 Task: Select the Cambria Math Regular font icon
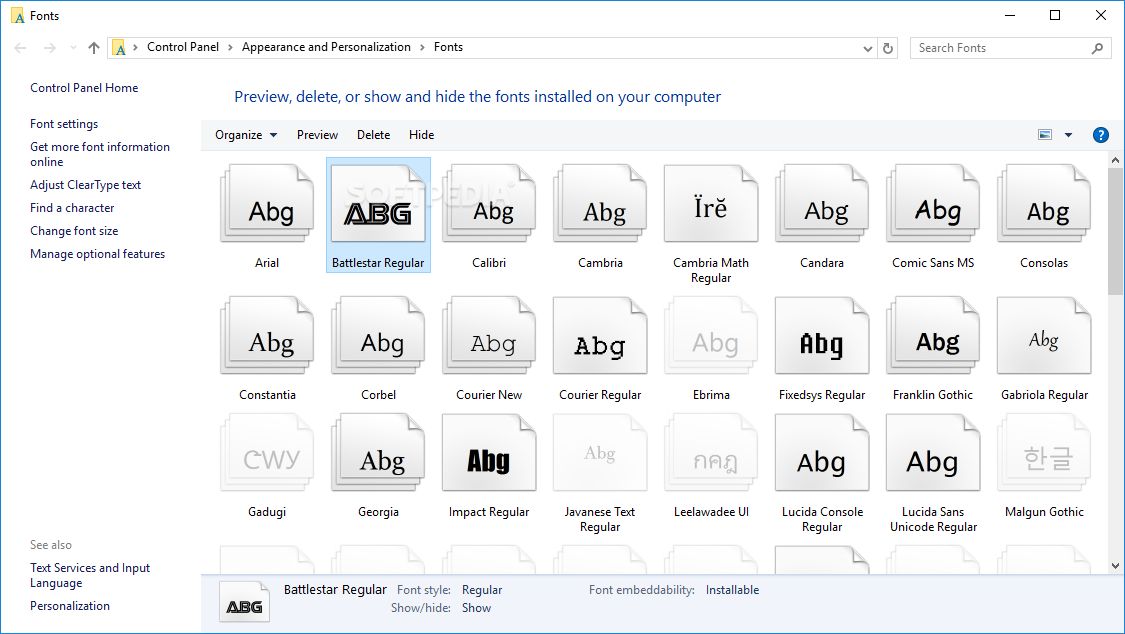(711, 203)
